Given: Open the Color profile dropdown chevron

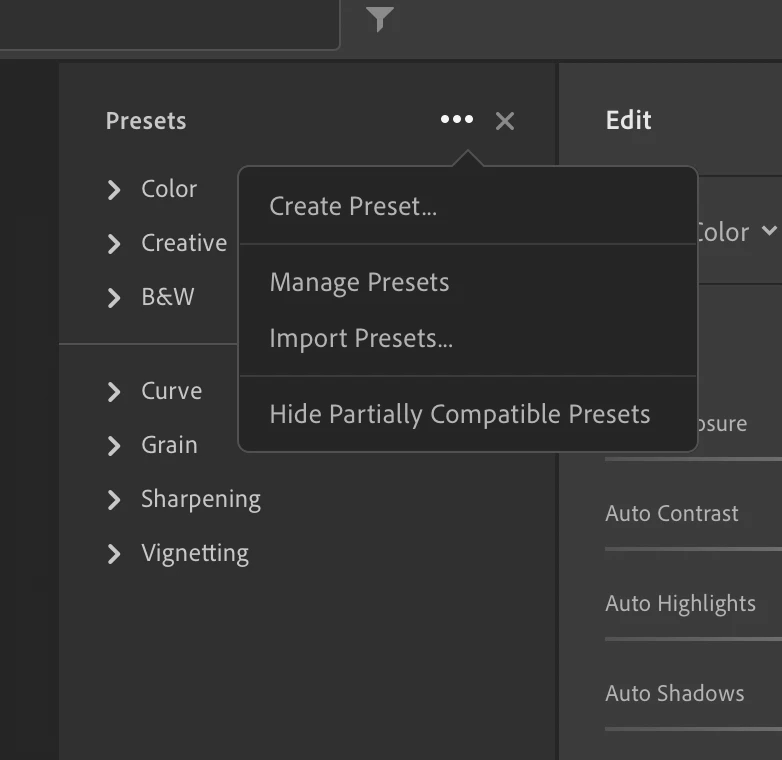Looking at the screenshot, I should coord(768,231).
